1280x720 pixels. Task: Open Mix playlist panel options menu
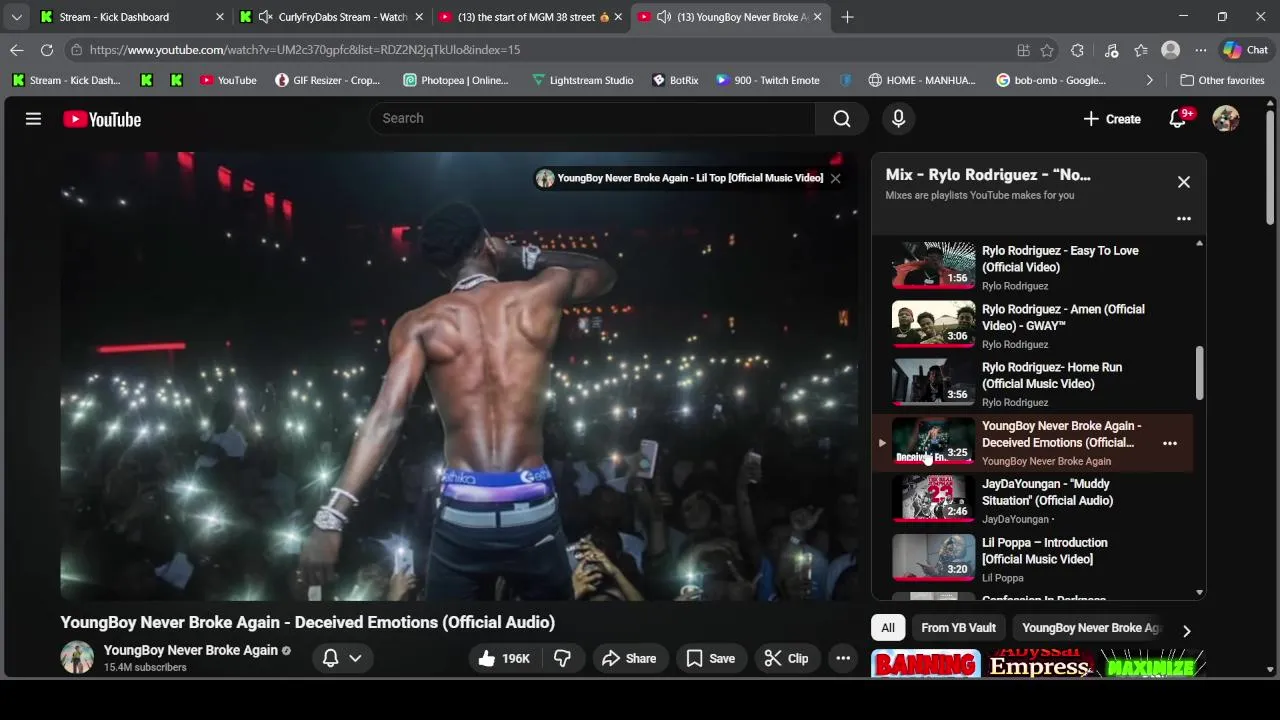1184,219
